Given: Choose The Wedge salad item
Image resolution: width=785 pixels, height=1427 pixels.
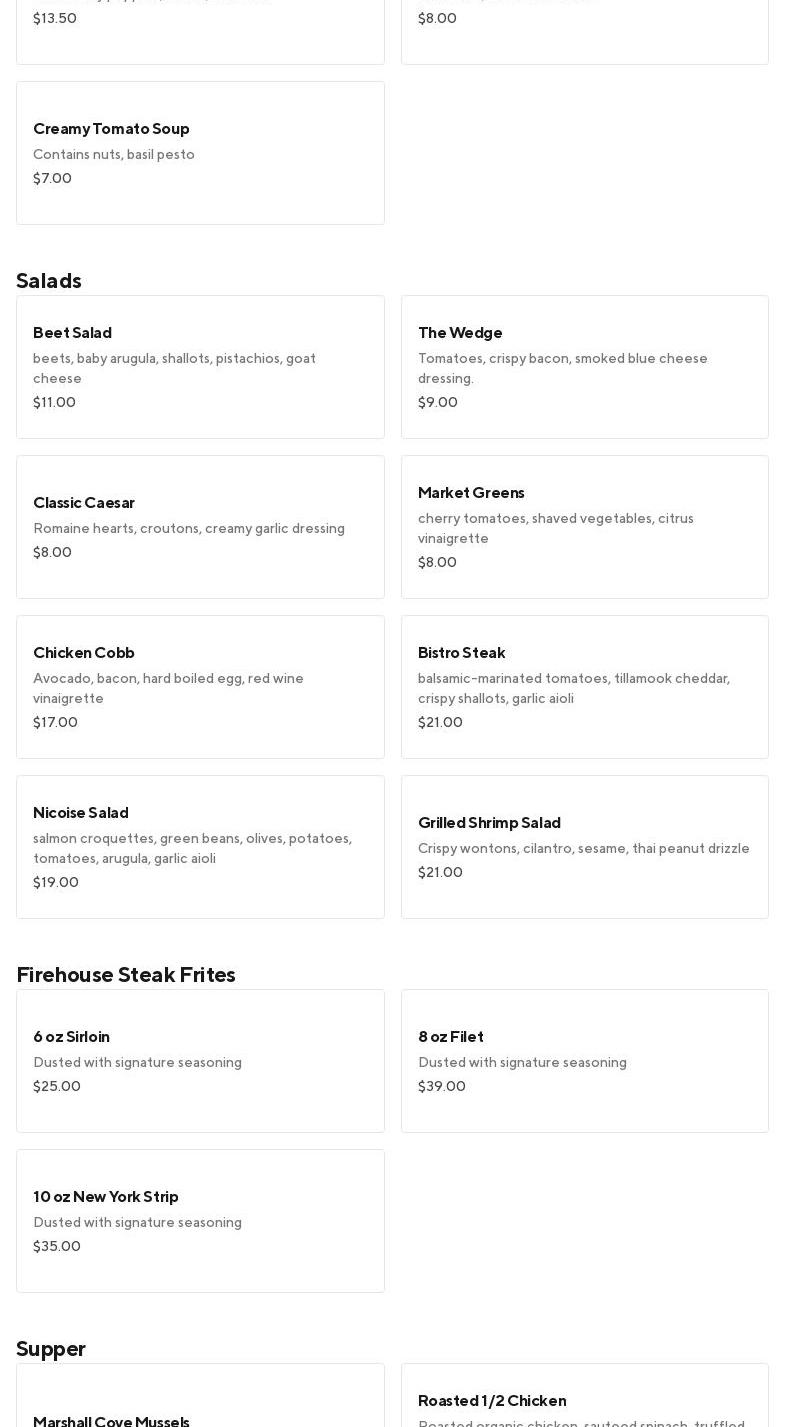Looking at the screenshot, I should (584, 367).
